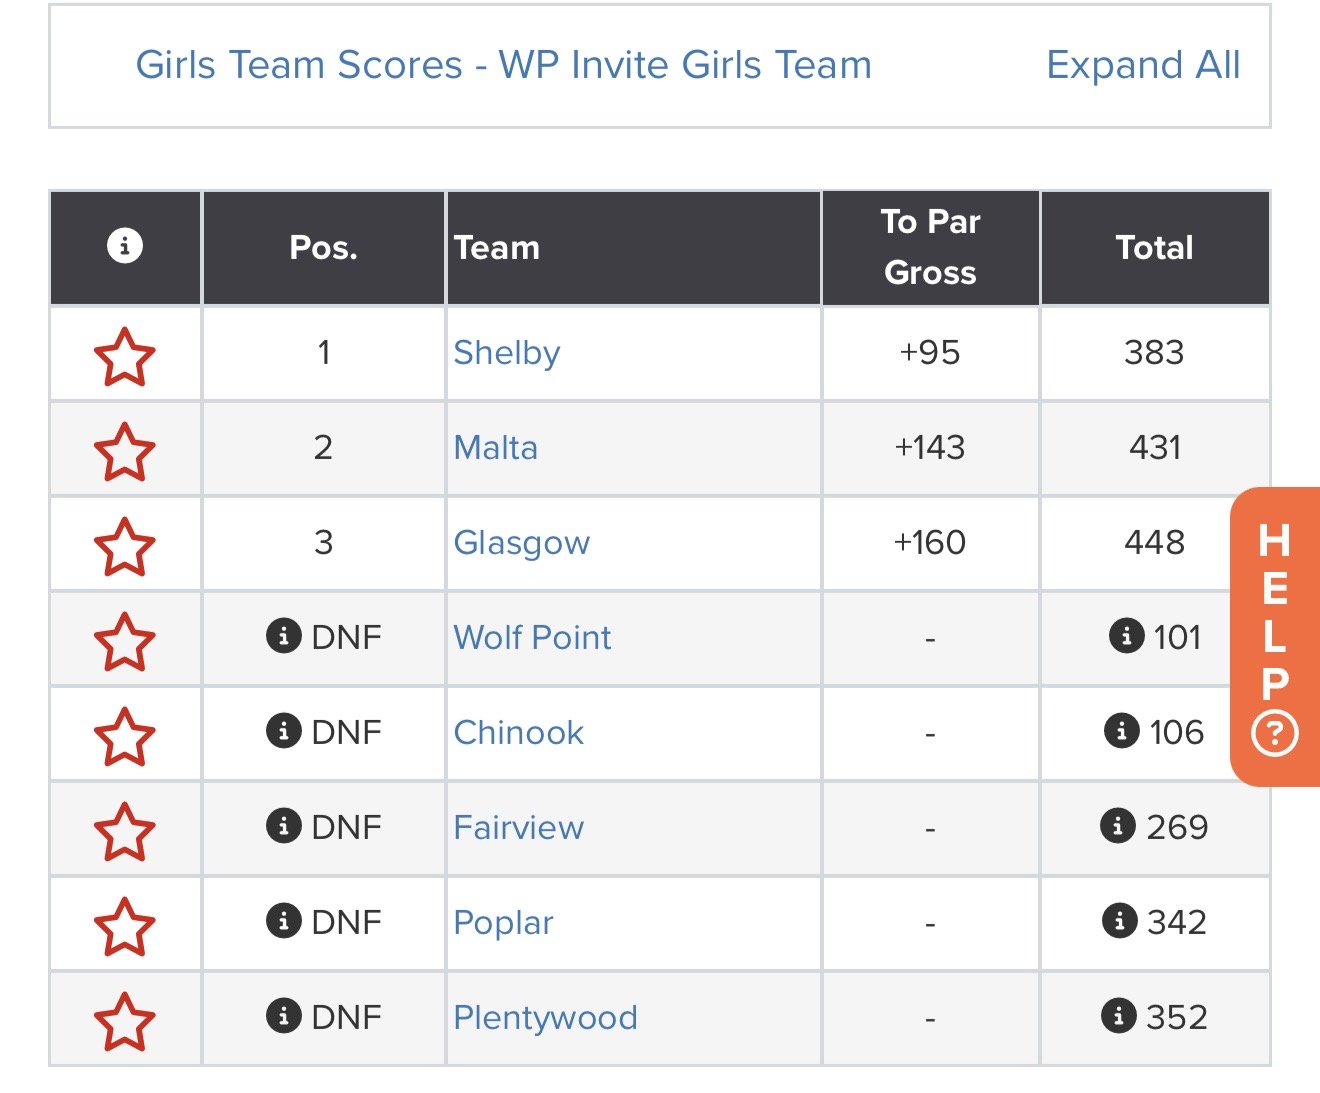Open the Girls Team Scores title link
This screenshot has height=1093, width=1320.
point(503,65)
